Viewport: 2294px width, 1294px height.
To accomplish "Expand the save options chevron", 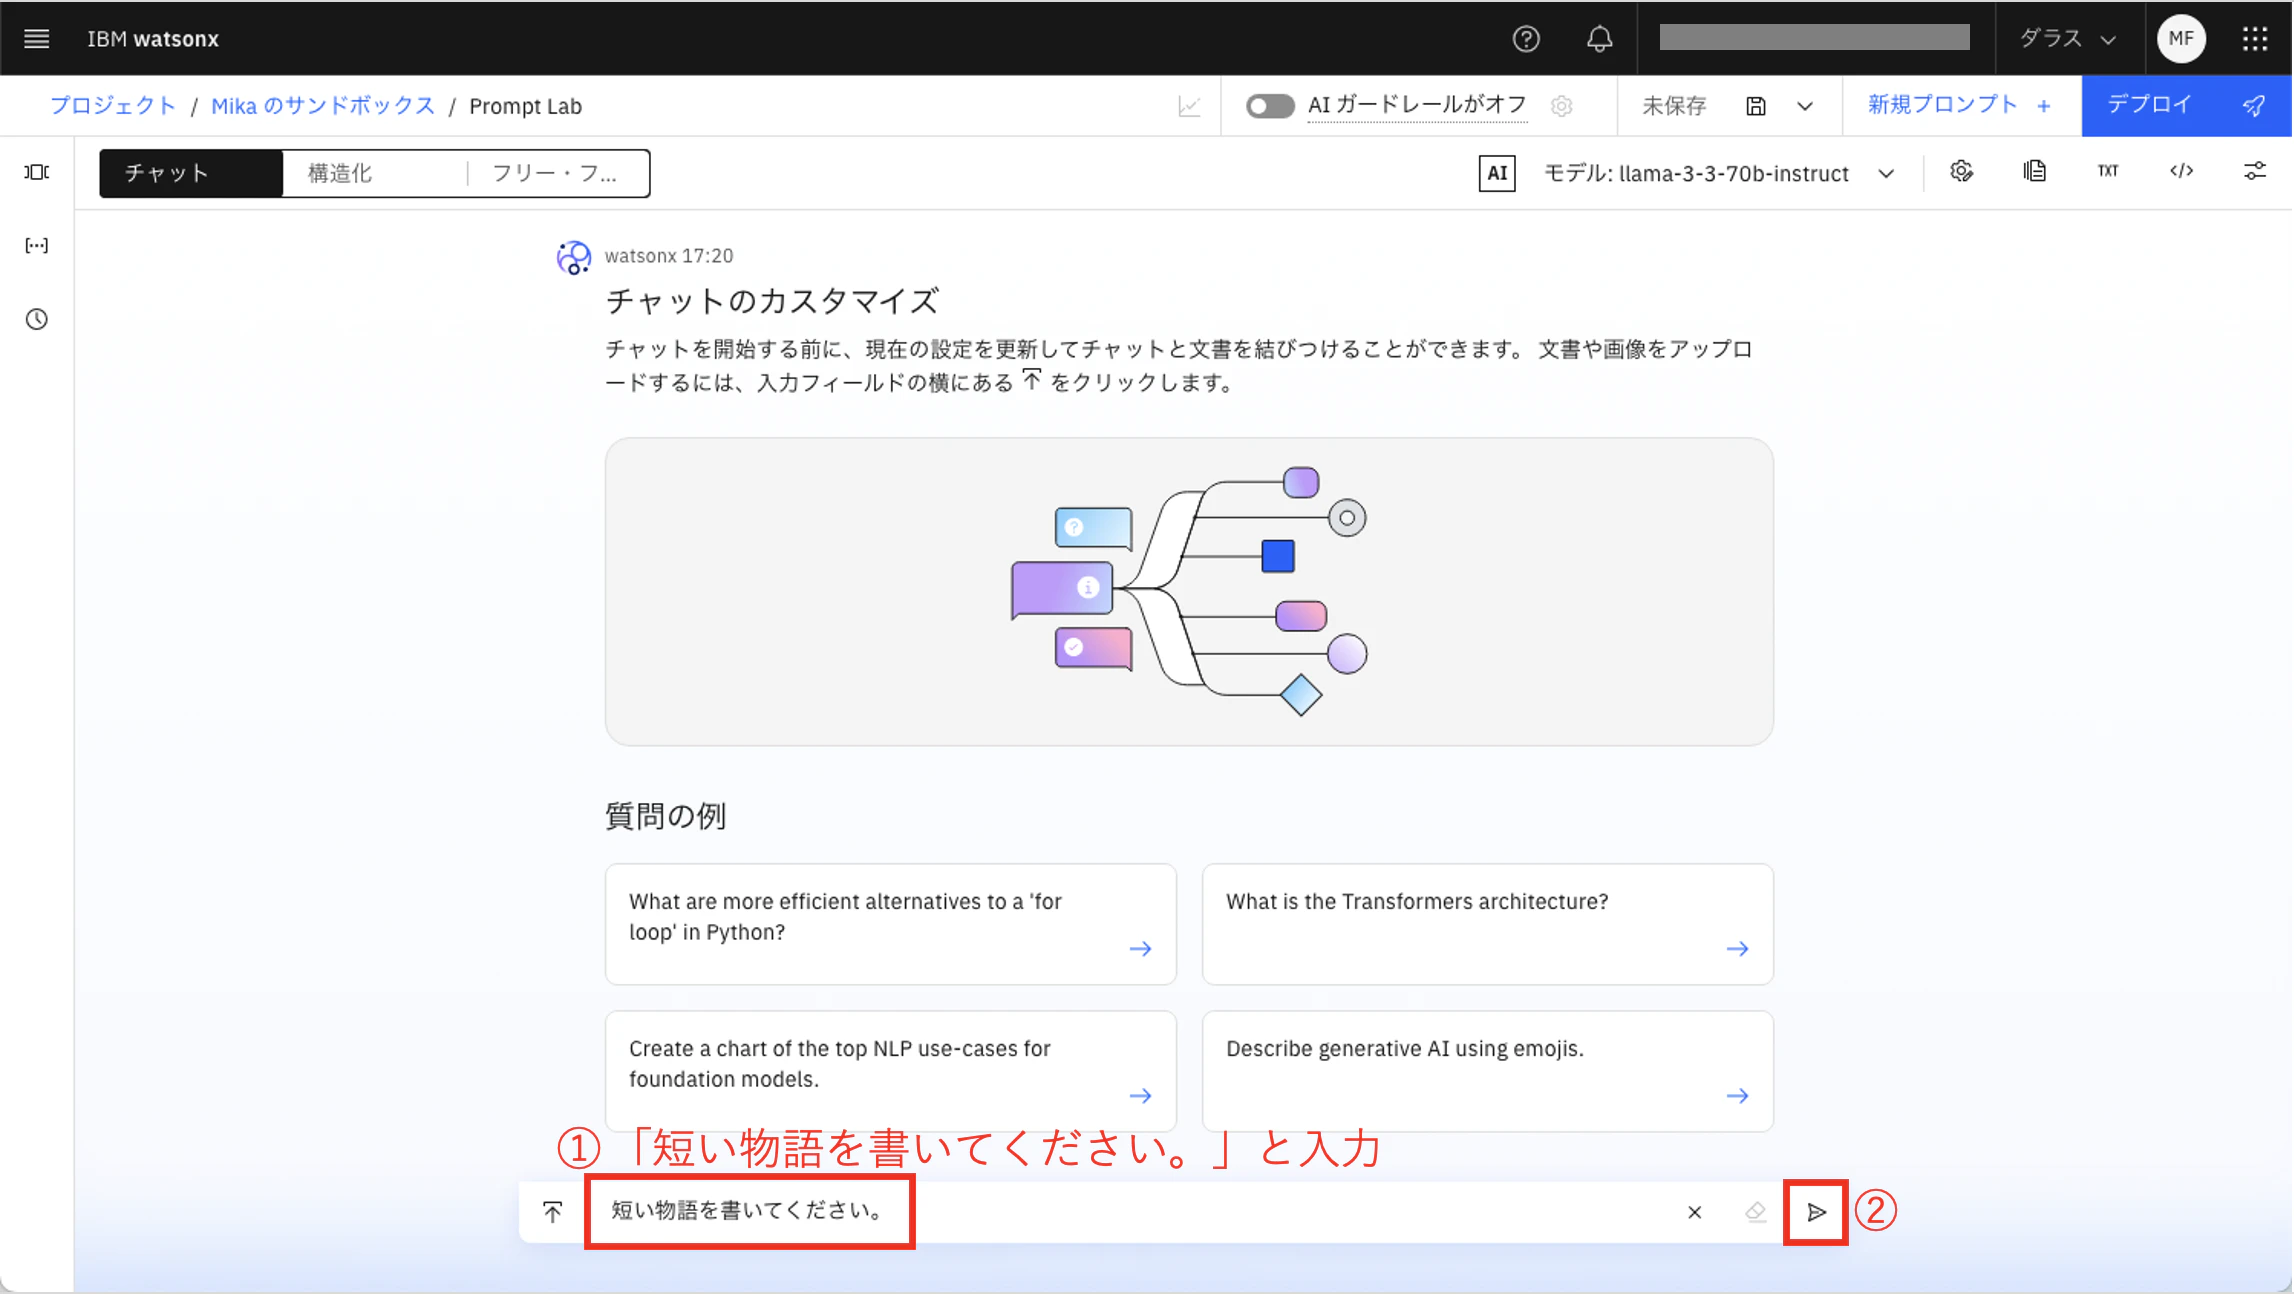I will coord(1804,105).
